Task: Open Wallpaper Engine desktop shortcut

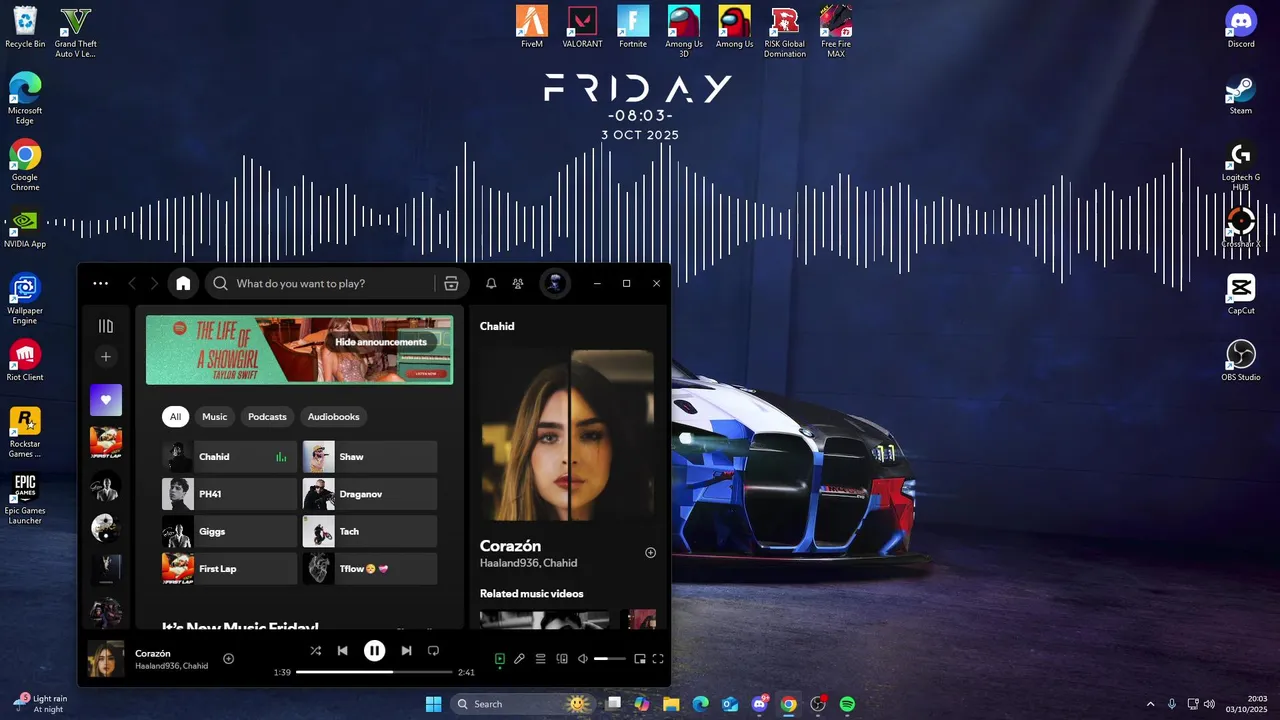Action: (x=25, y=299)
